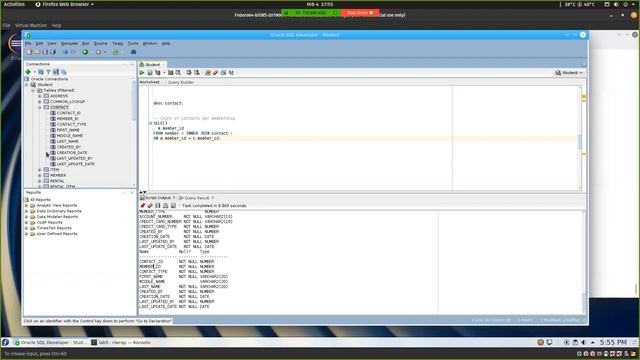The width and height of the screenshot is (640, 360).
Task: Open the Help menu in SQL Developer
Action: tap(166, 43)
